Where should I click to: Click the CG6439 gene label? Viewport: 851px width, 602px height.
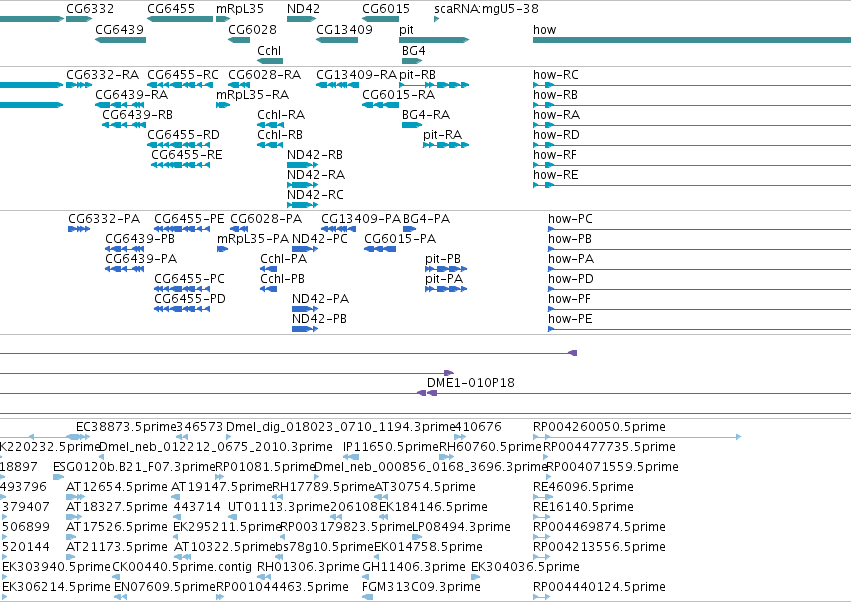click(119, 29)
